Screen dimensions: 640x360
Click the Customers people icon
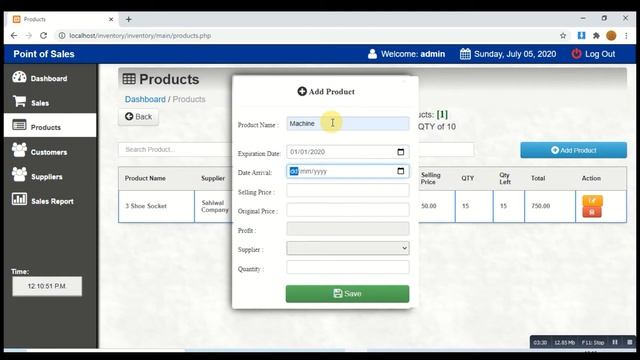(19, 150)
